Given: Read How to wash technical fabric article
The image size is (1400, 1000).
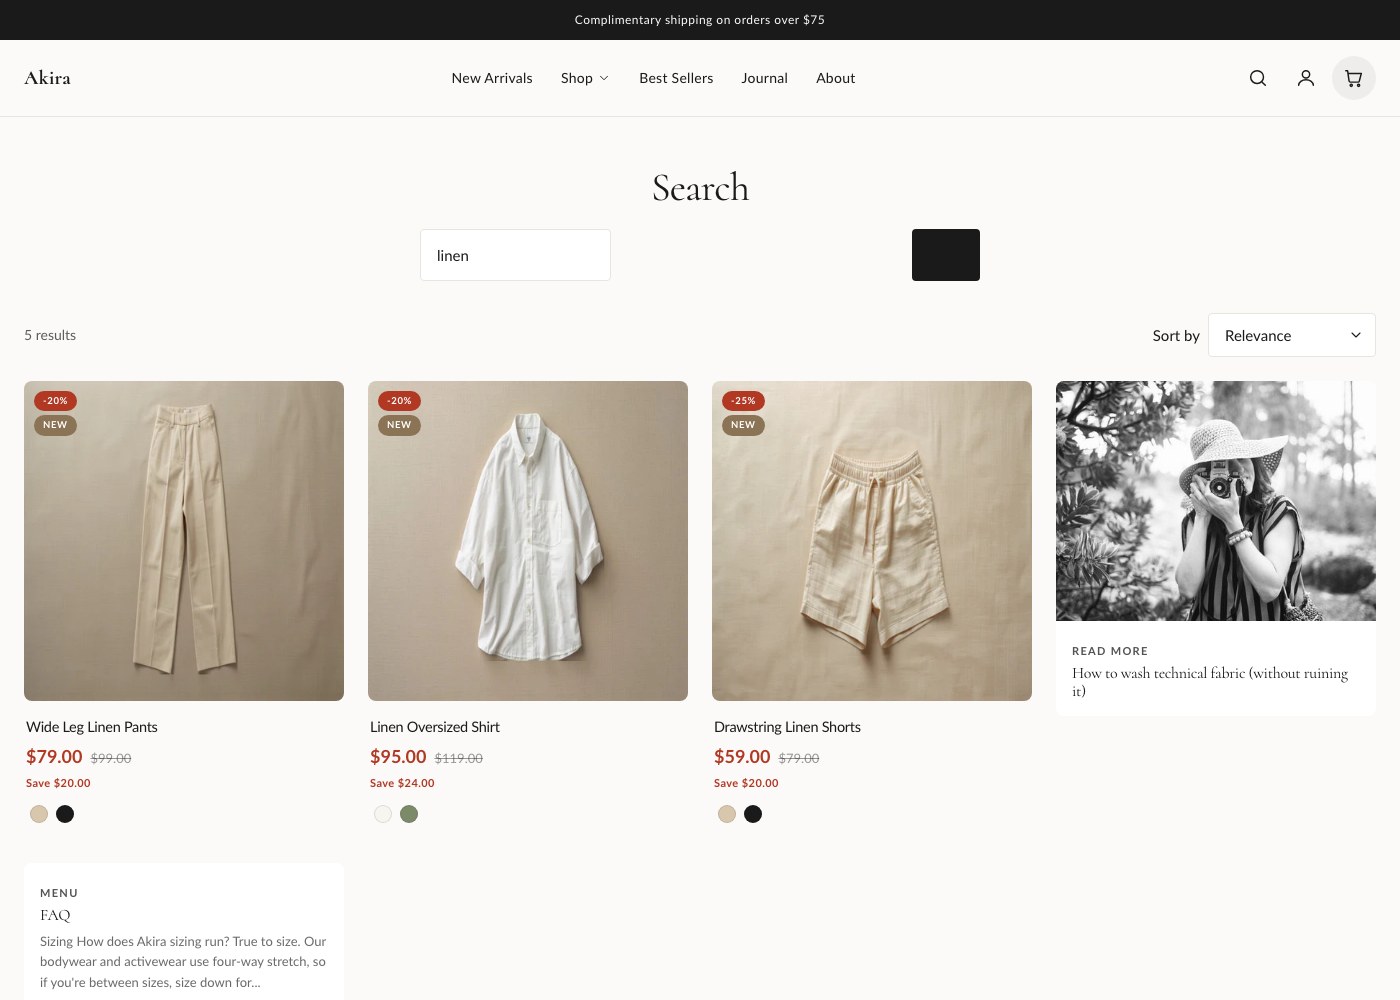Looking at the screenshot, I should click(x=1210, y=682).
